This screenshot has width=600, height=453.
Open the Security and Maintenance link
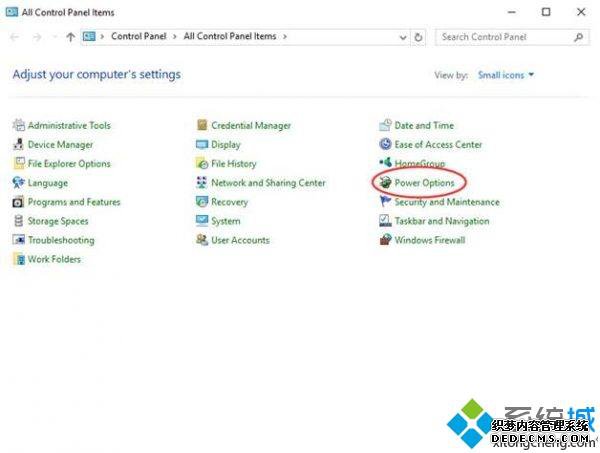(x=447, y=202)
